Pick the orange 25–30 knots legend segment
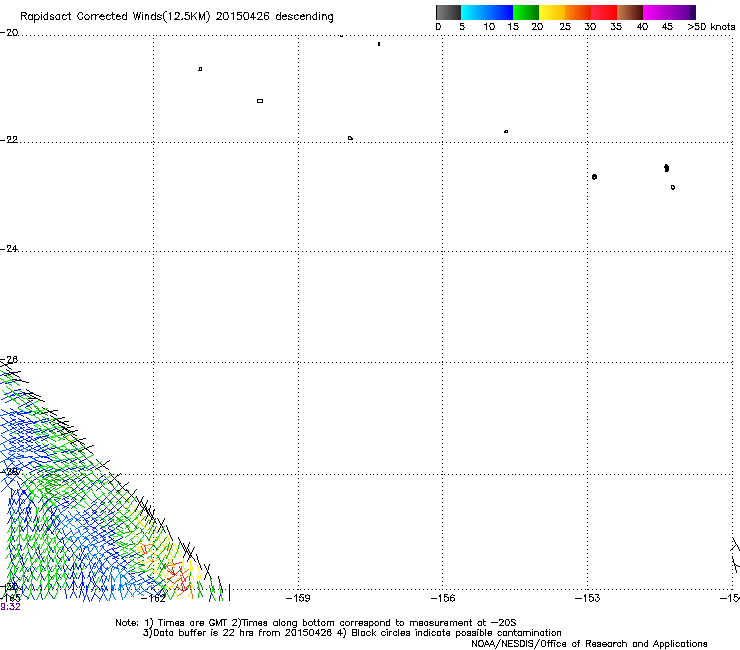The width and height of the screenshot is (740, 650). click(x=578, y=12)
